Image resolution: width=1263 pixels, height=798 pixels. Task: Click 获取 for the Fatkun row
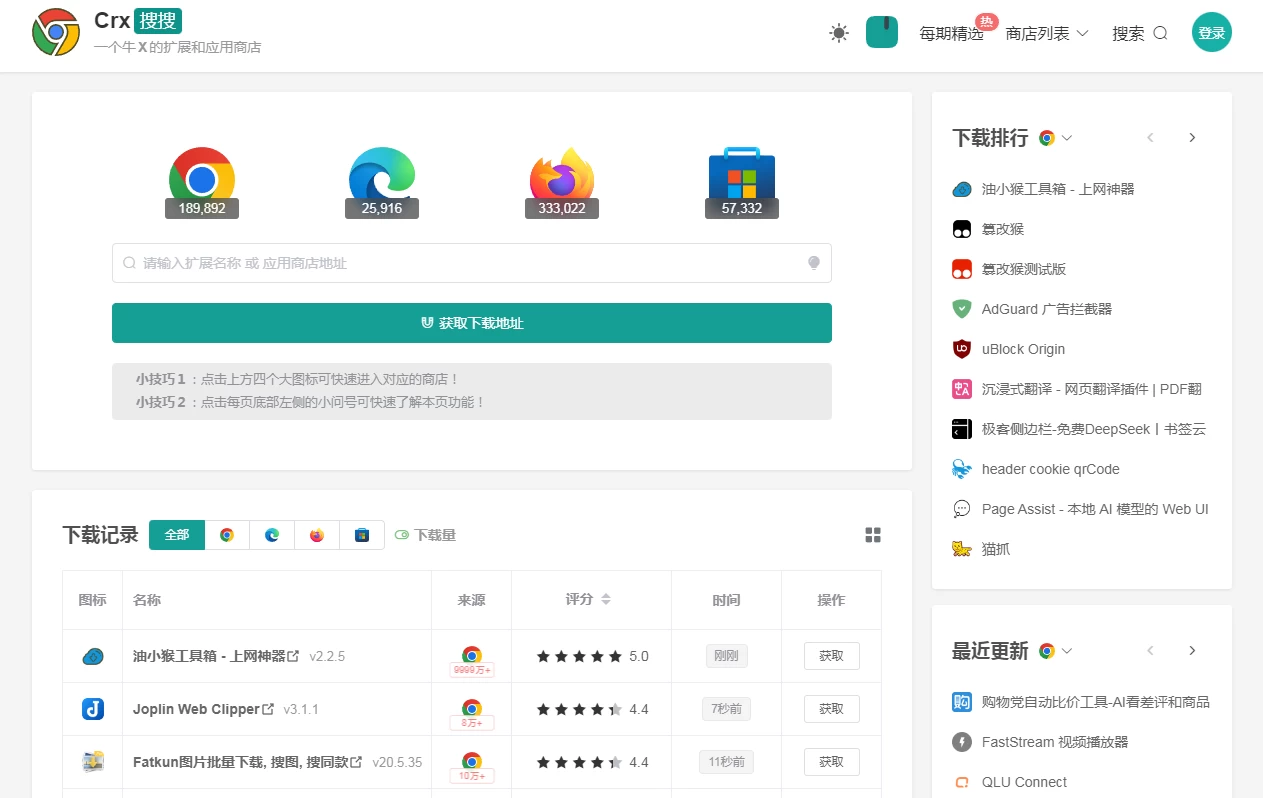coord(832,762)
